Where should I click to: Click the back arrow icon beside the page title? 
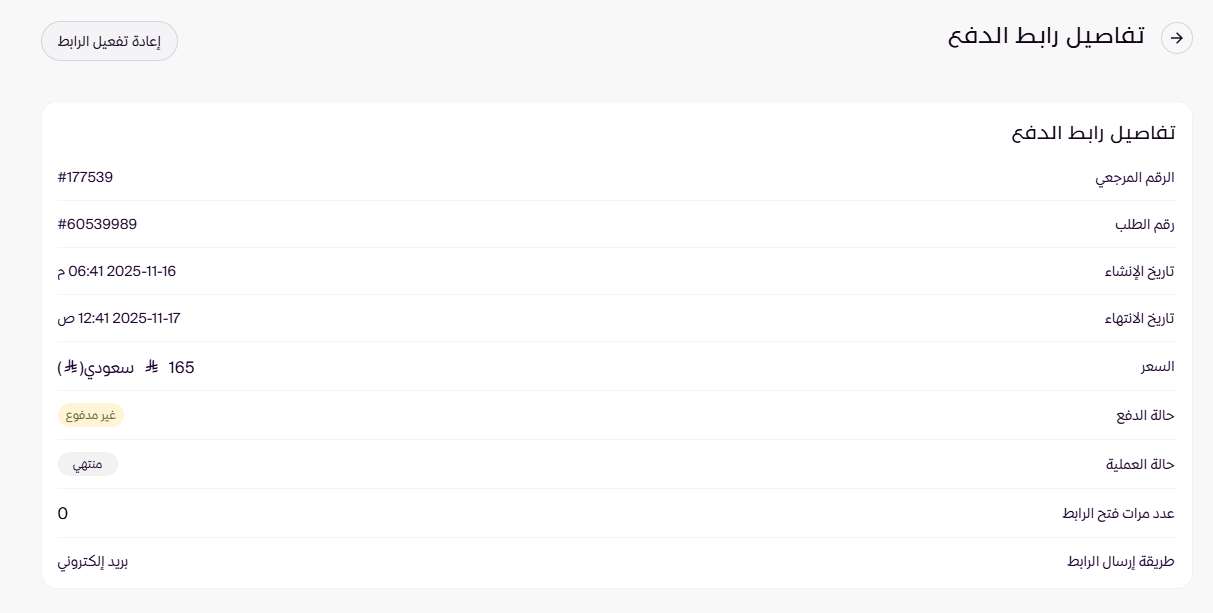point(1176,38)
